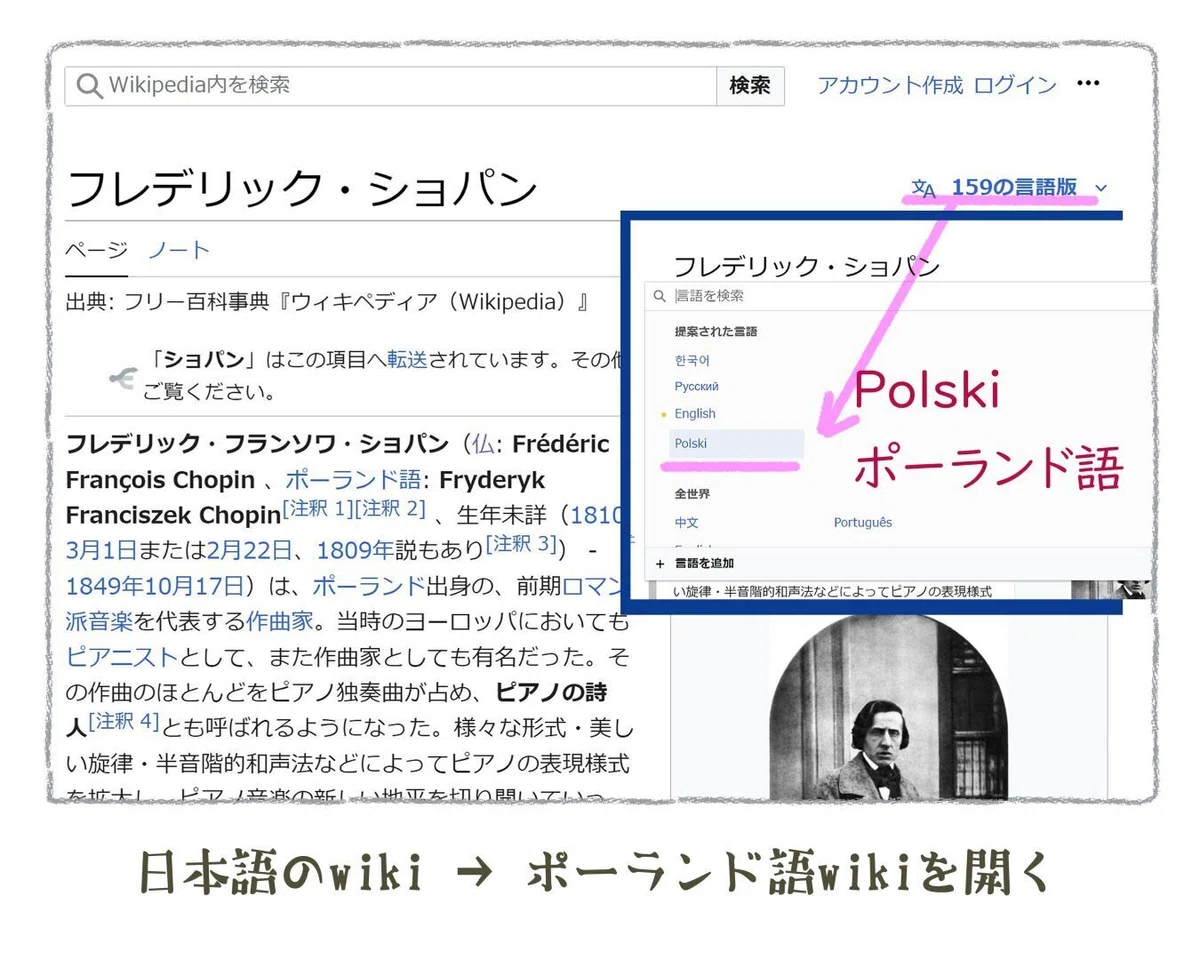Click the redirect arrow icon beside ショパン note
This screenshot has width=1200, height=960.
(122, 377)
